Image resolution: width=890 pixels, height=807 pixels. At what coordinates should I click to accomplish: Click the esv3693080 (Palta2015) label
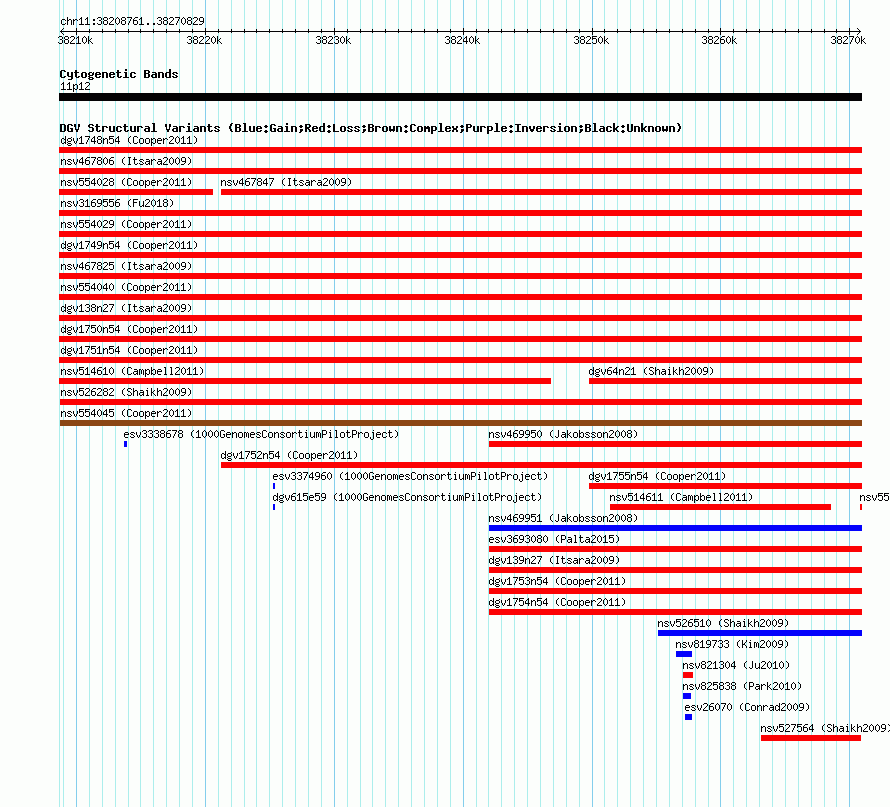(x=554, y=539)
